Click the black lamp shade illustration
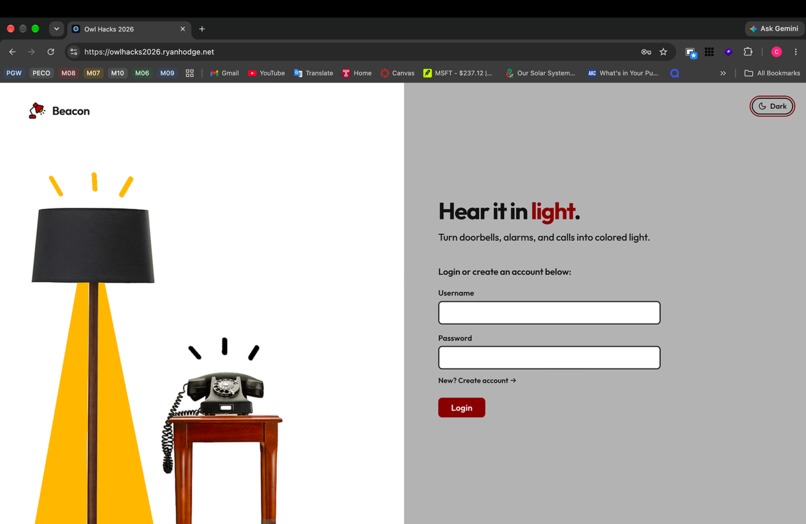The height and width of the screenshot is (524, 806). pos(93,245)
